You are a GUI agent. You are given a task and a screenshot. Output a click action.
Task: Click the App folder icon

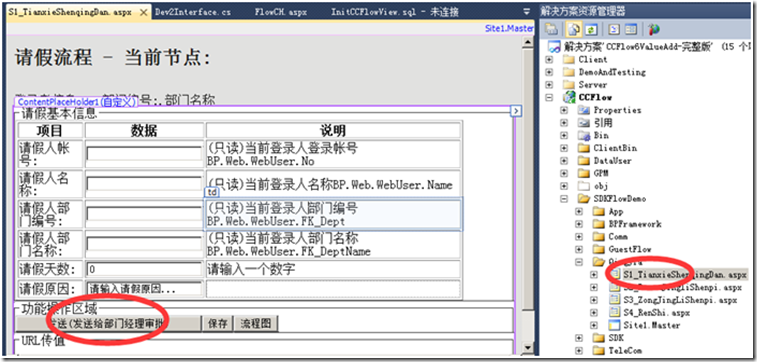pos(599,211)
